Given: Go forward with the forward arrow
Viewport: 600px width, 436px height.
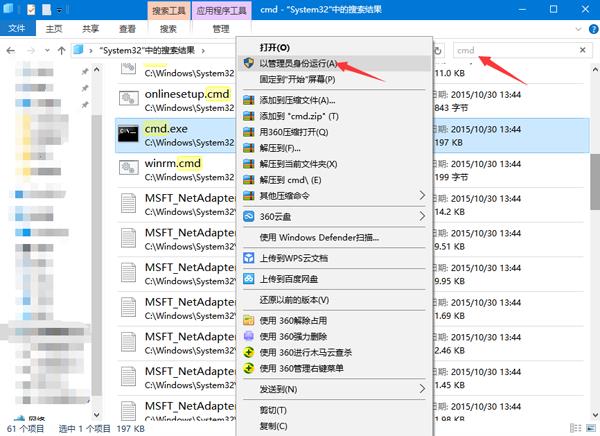Looking at the screenshot, I should 31,51.
